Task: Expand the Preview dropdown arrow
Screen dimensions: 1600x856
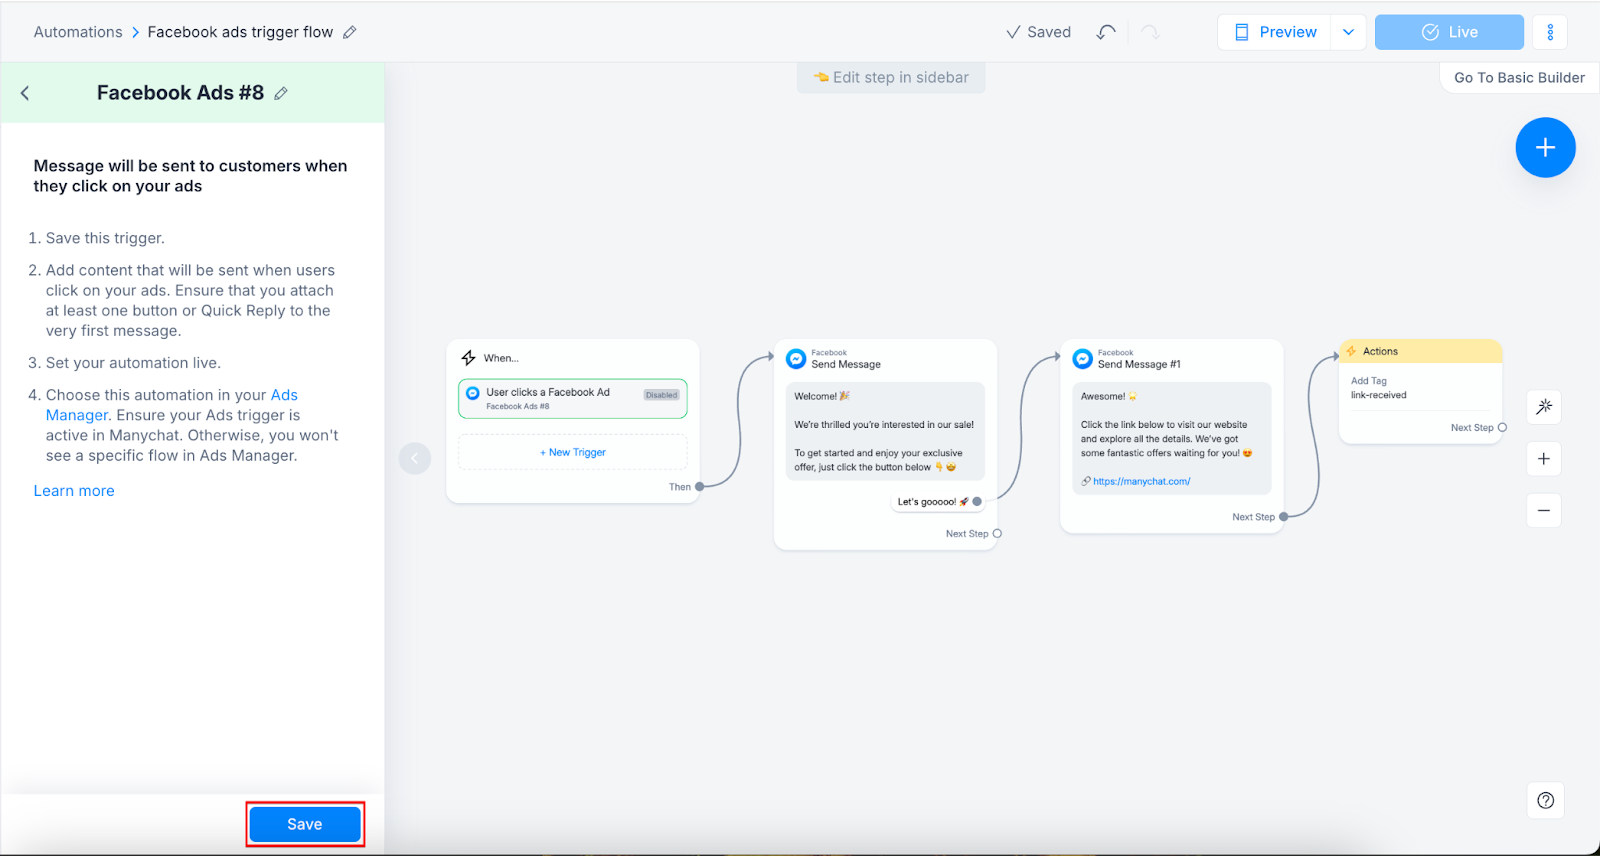Action: [1348, 32]
